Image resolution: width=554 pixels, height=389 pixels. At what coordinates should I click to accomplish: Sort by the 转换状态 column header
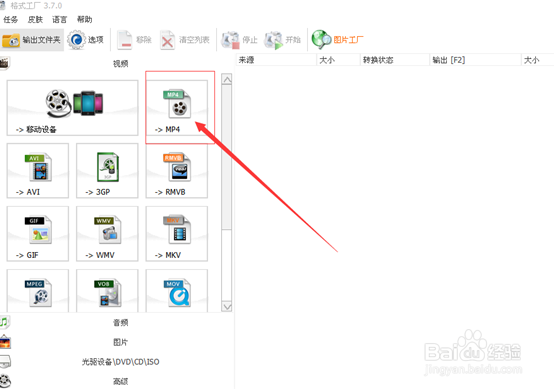[x=395, y=60]
